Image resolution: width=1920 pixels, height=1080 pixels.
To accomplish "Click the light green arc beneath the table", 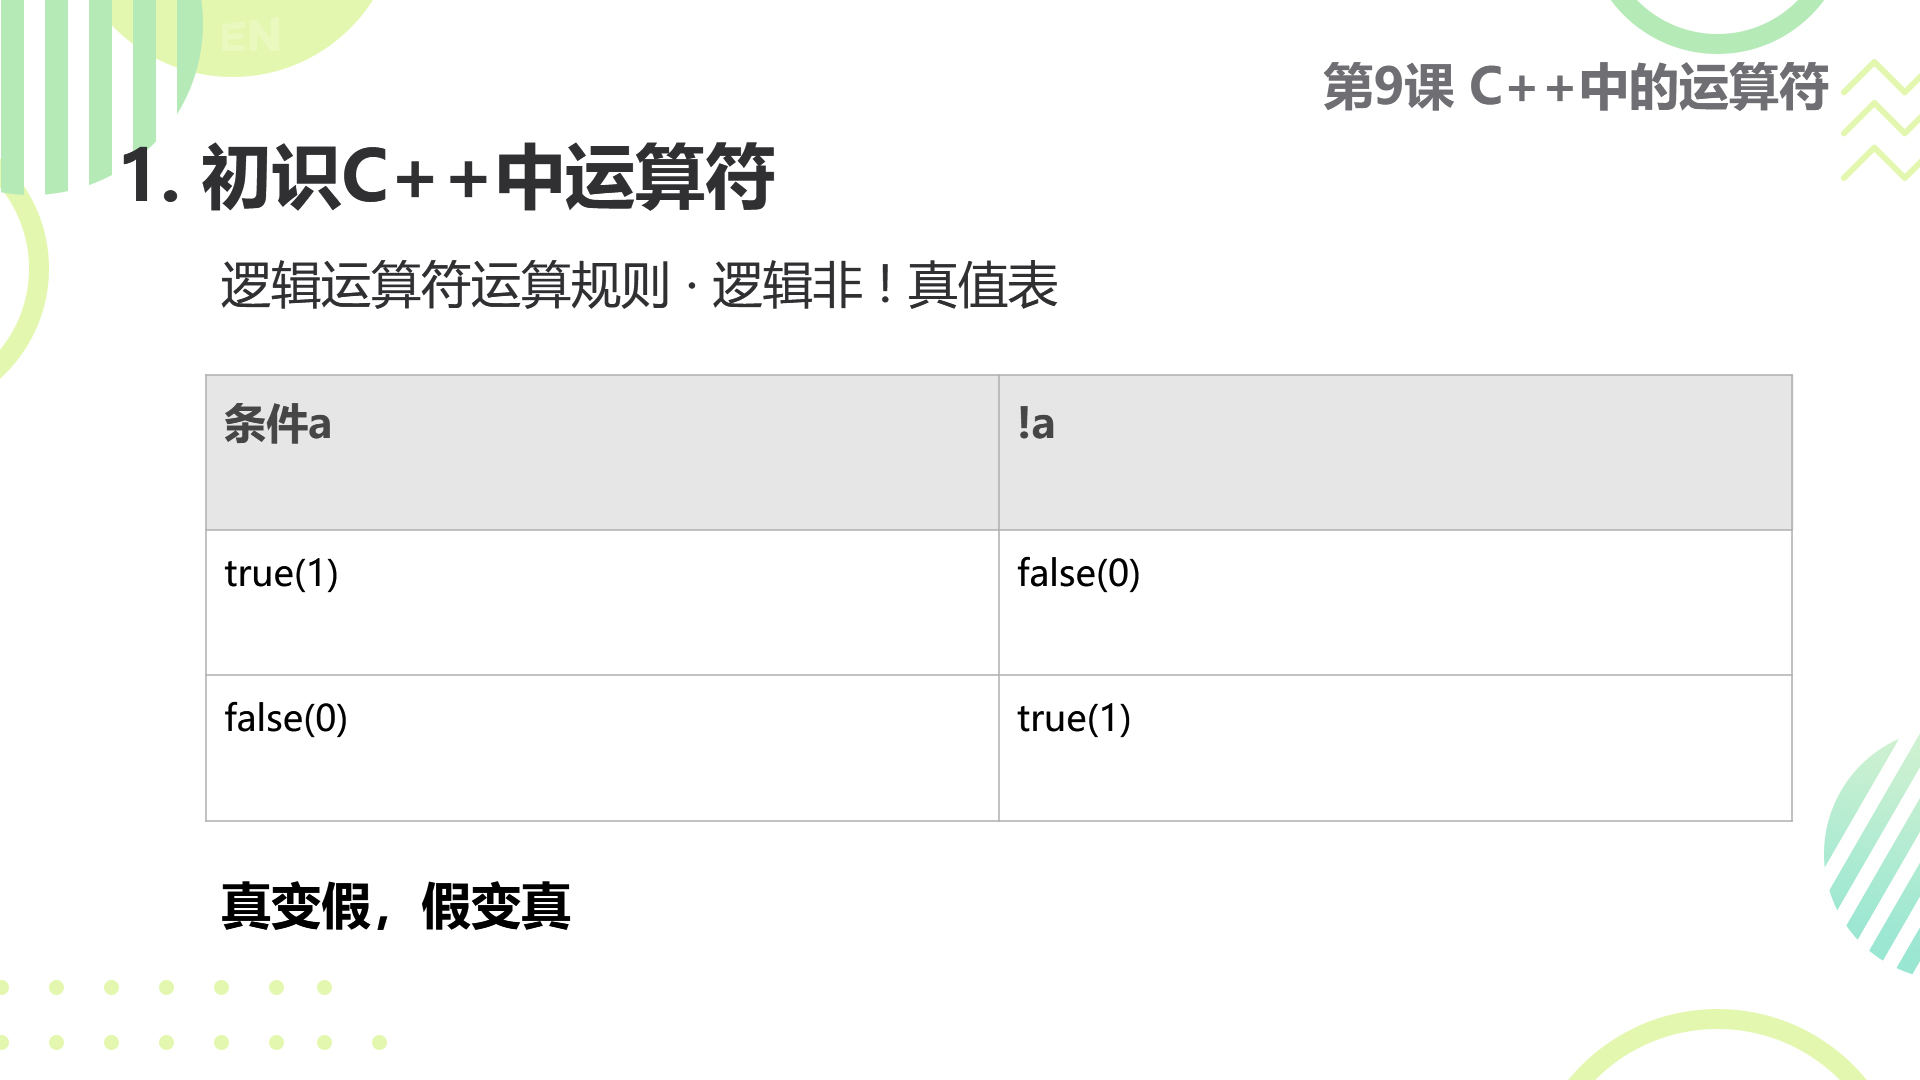I will click(1717, 1045).
